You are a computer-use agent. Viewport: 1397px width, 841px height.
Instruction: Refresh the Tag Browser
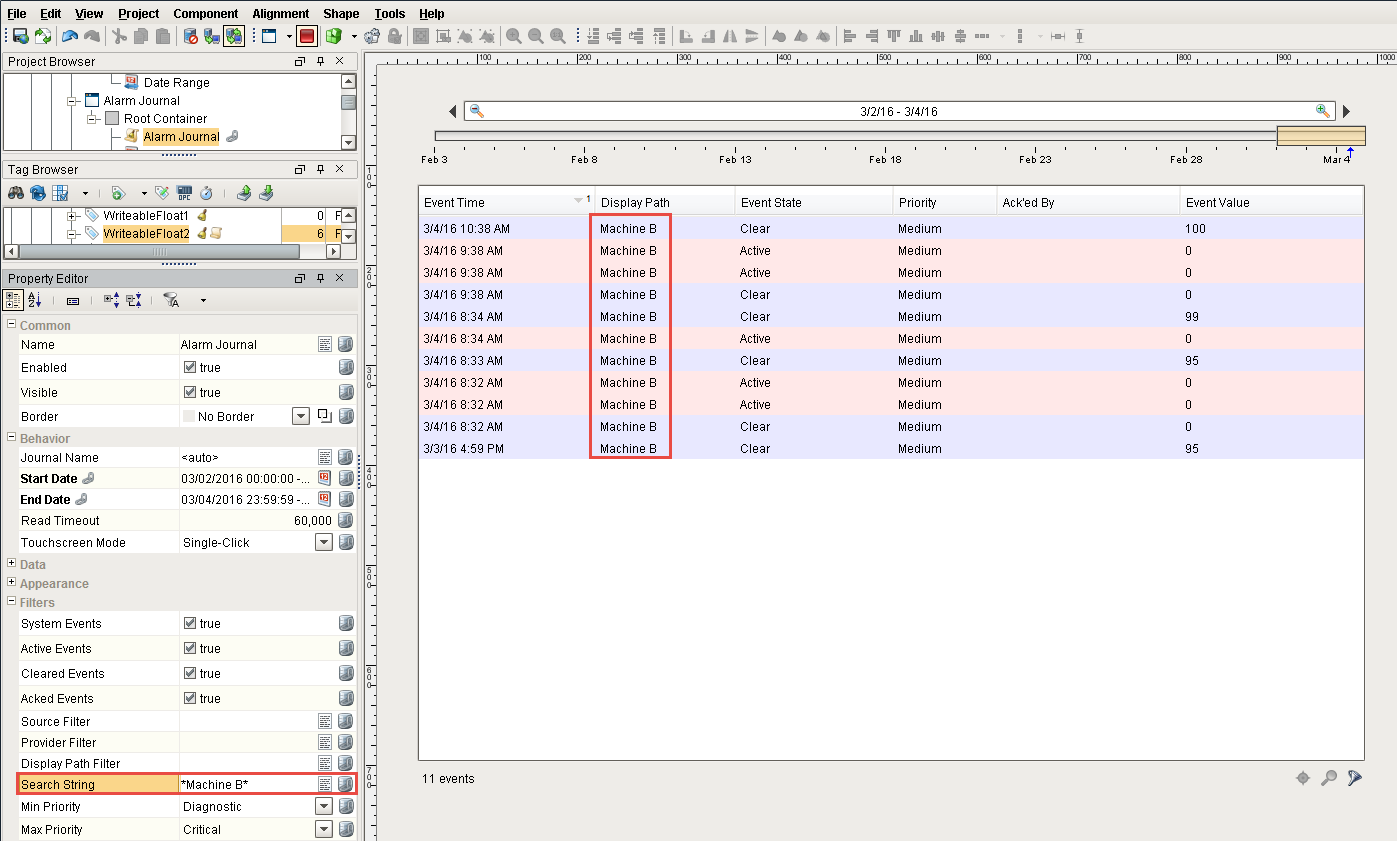(36, 192)
